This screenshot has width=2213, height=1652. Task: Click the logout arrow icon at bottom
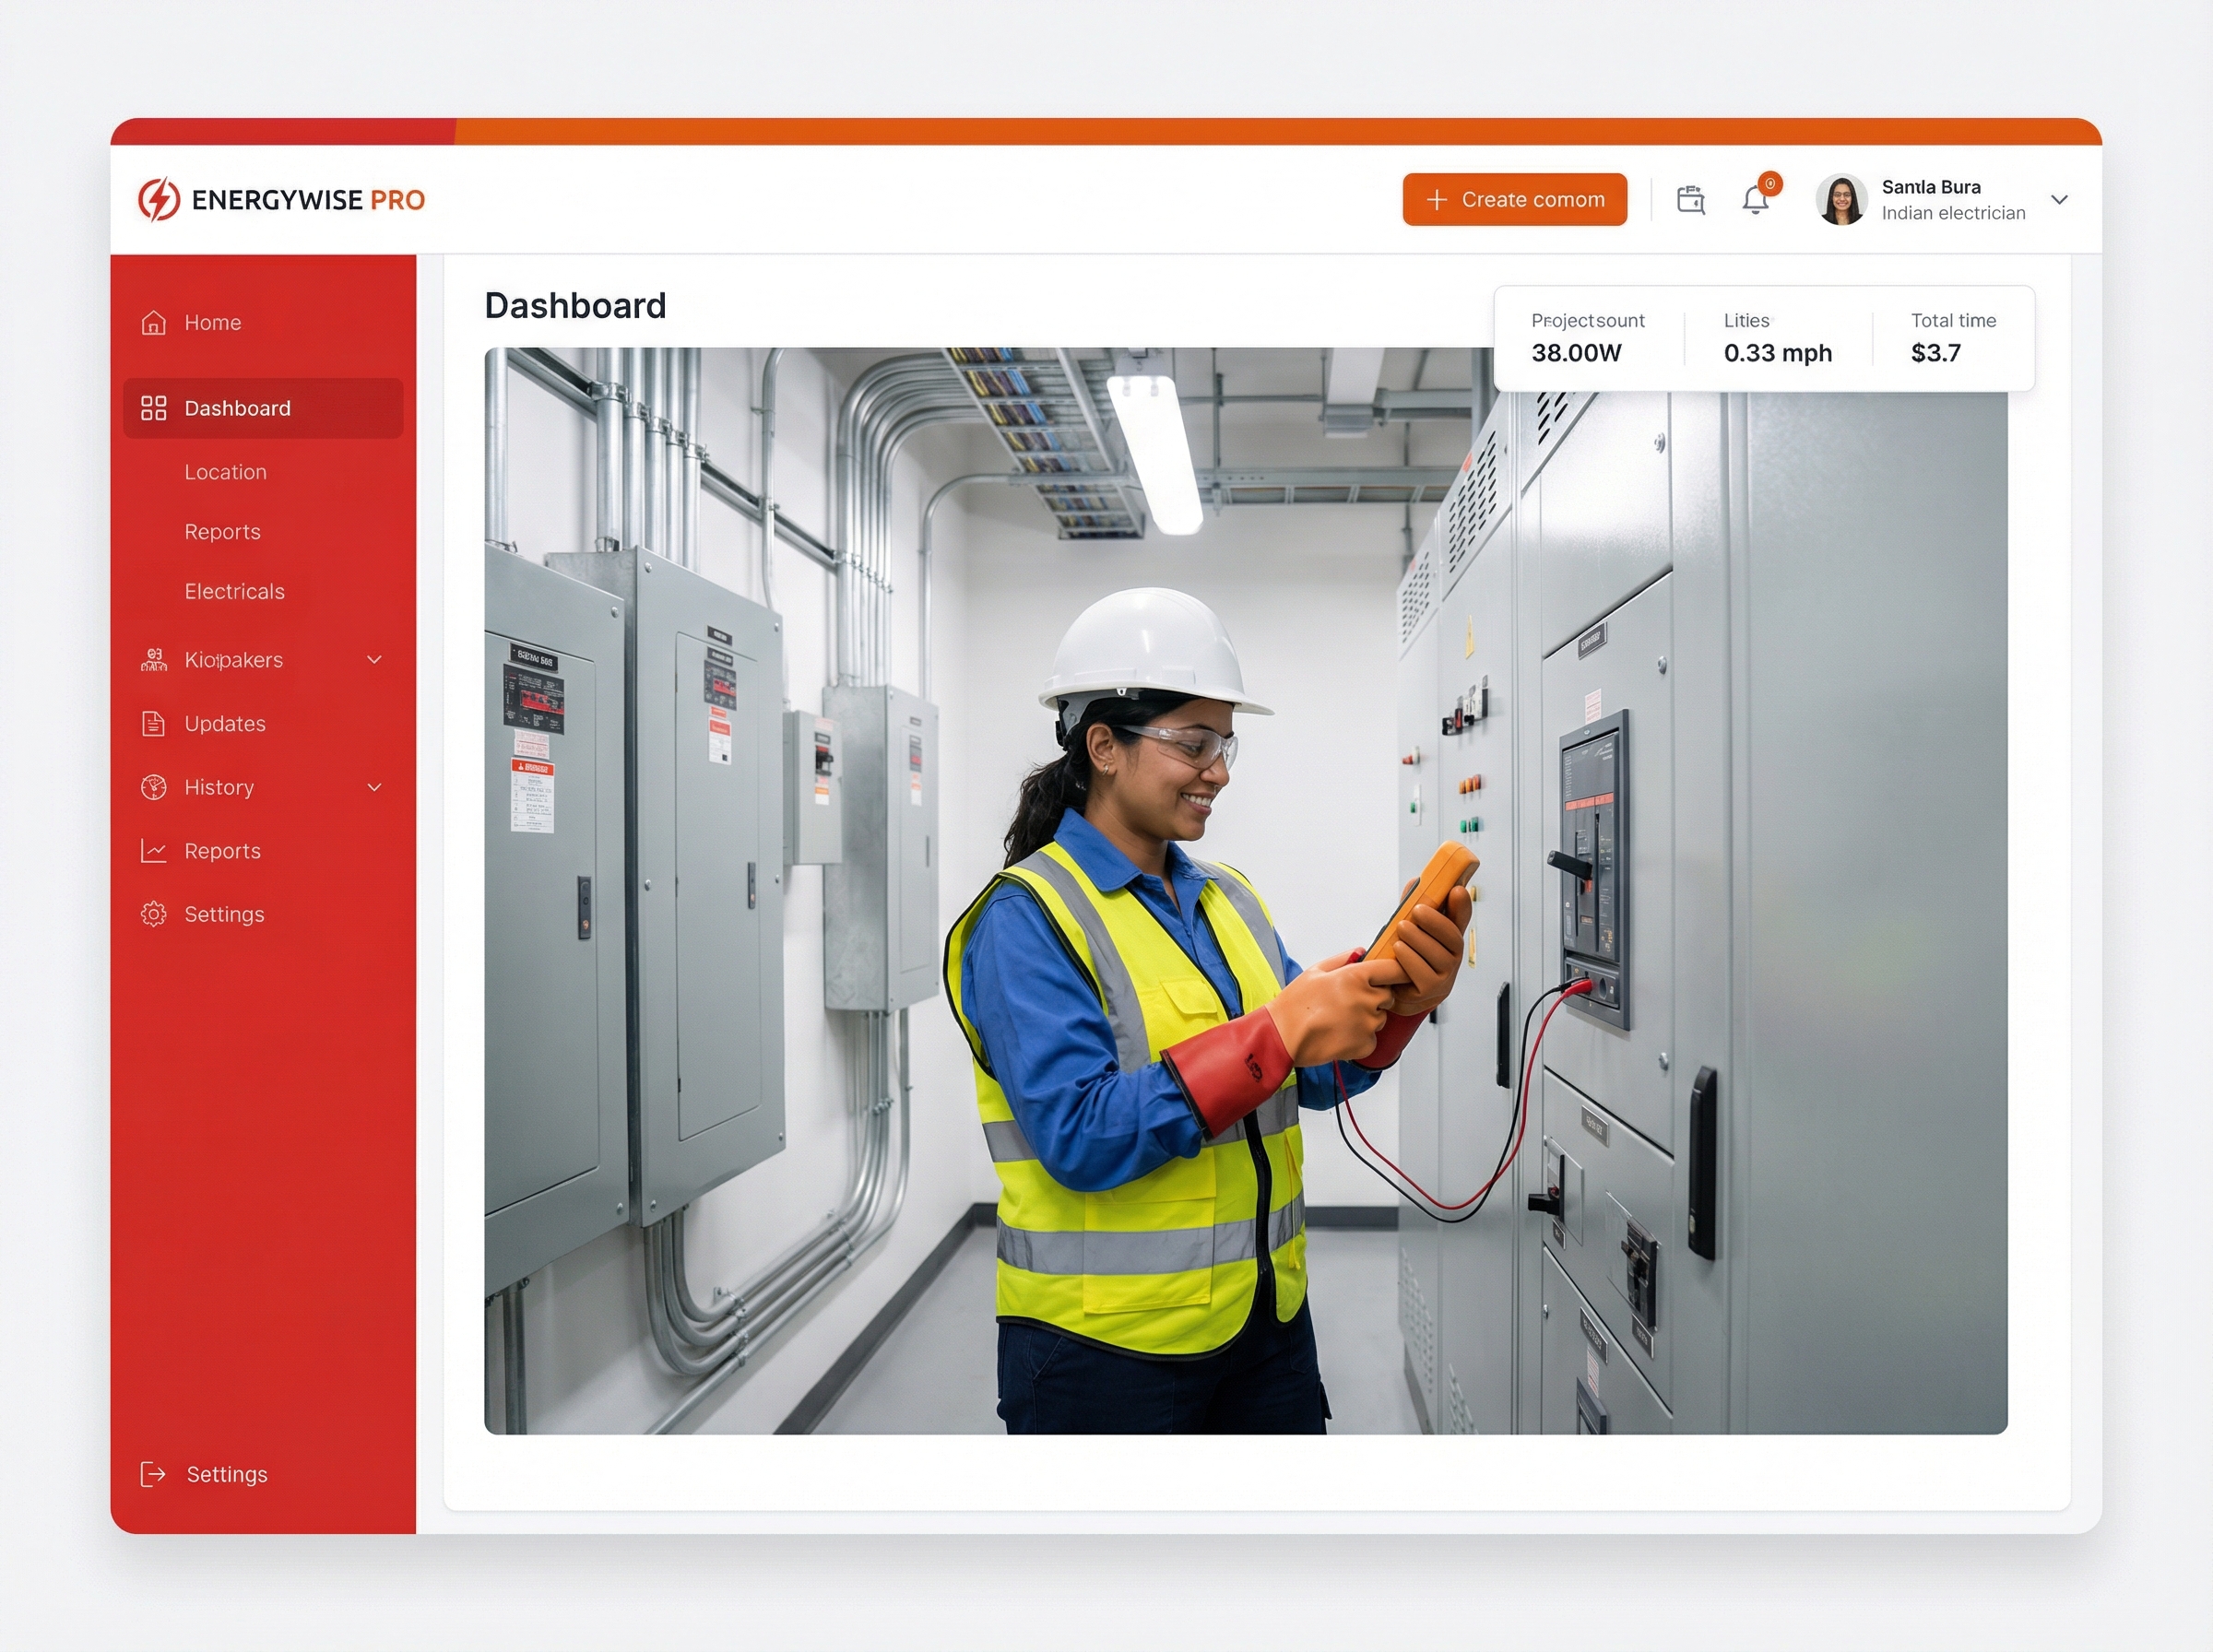coord(153,1474)
